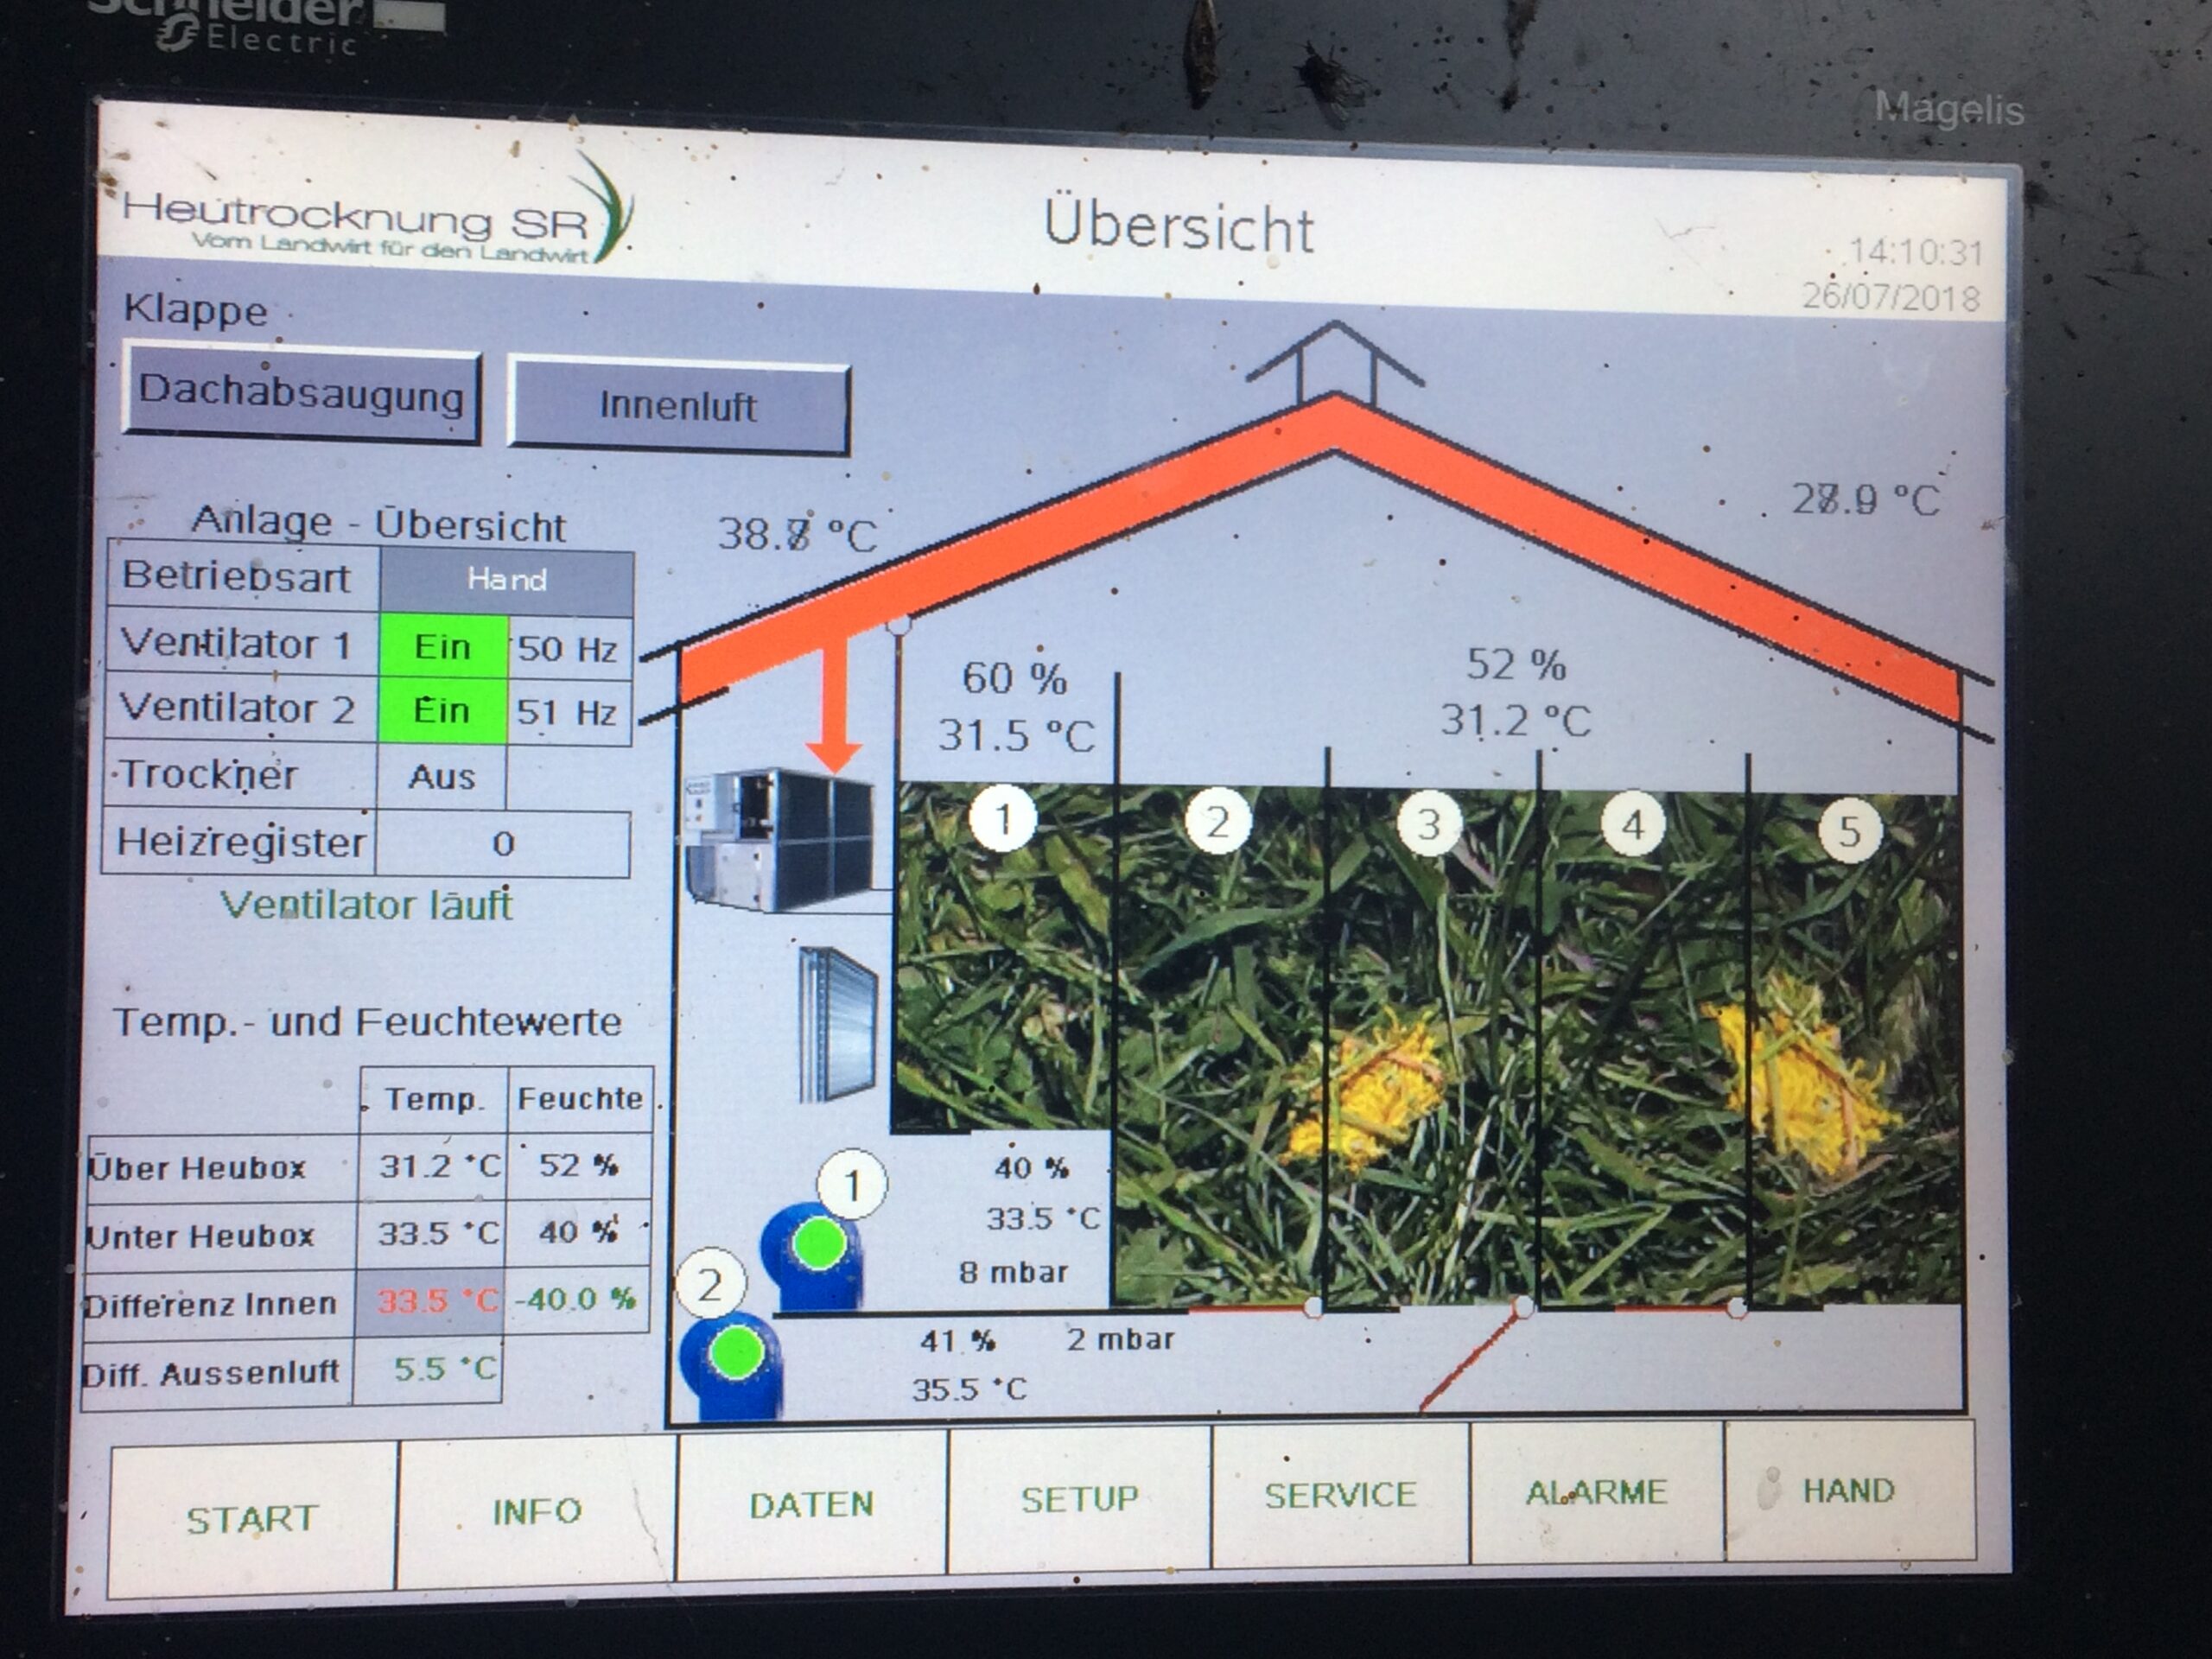Open the ALARME page
This screenshot has width=2212, height=1659.
tap(1596, 1493)
